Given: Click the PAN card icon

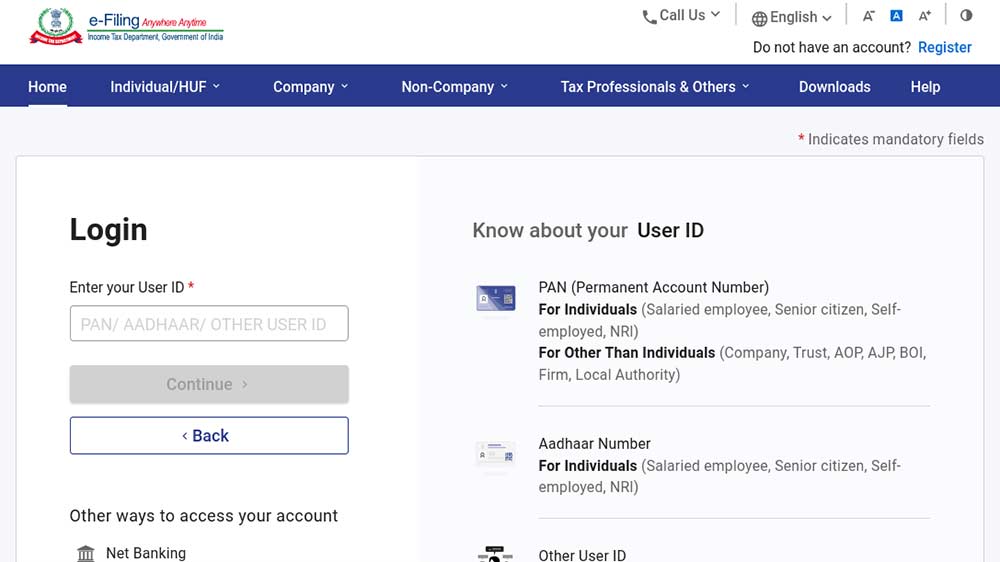Looking at the screenshot, I should point(496,298).
